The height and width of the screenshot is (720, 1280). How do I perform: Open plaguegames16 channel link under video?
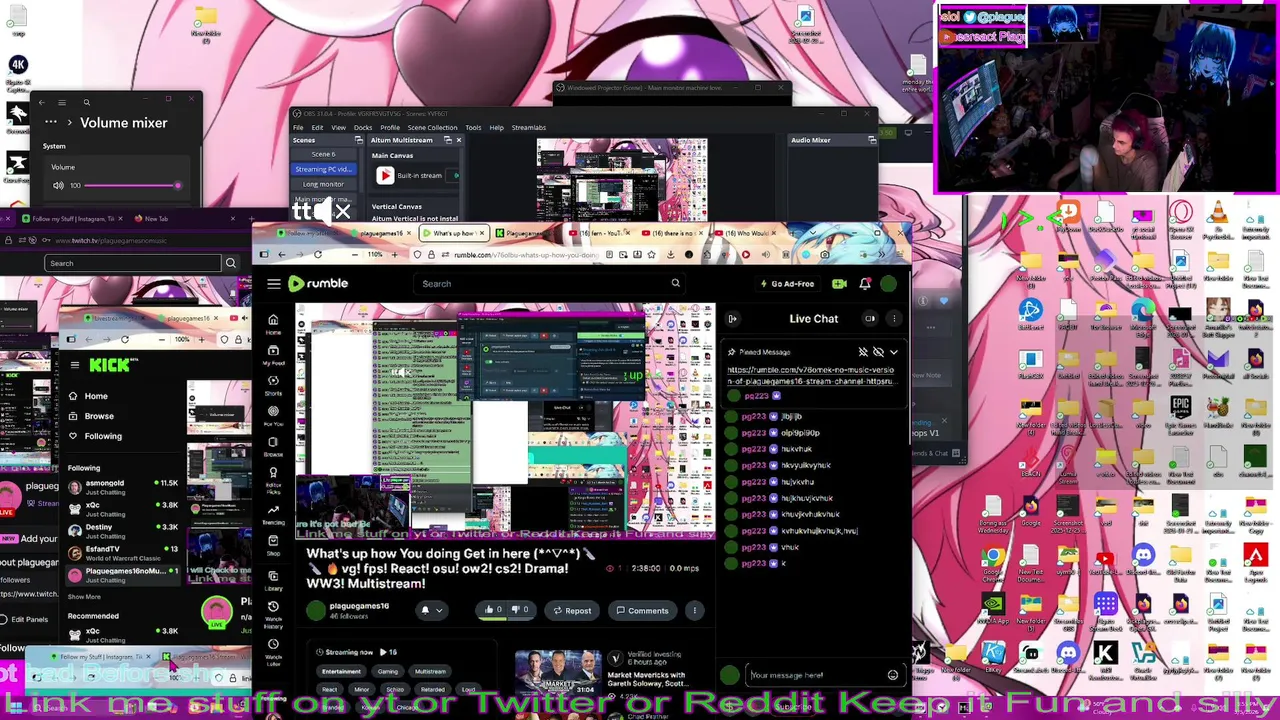pyautogui.click(x=359, y=606)
